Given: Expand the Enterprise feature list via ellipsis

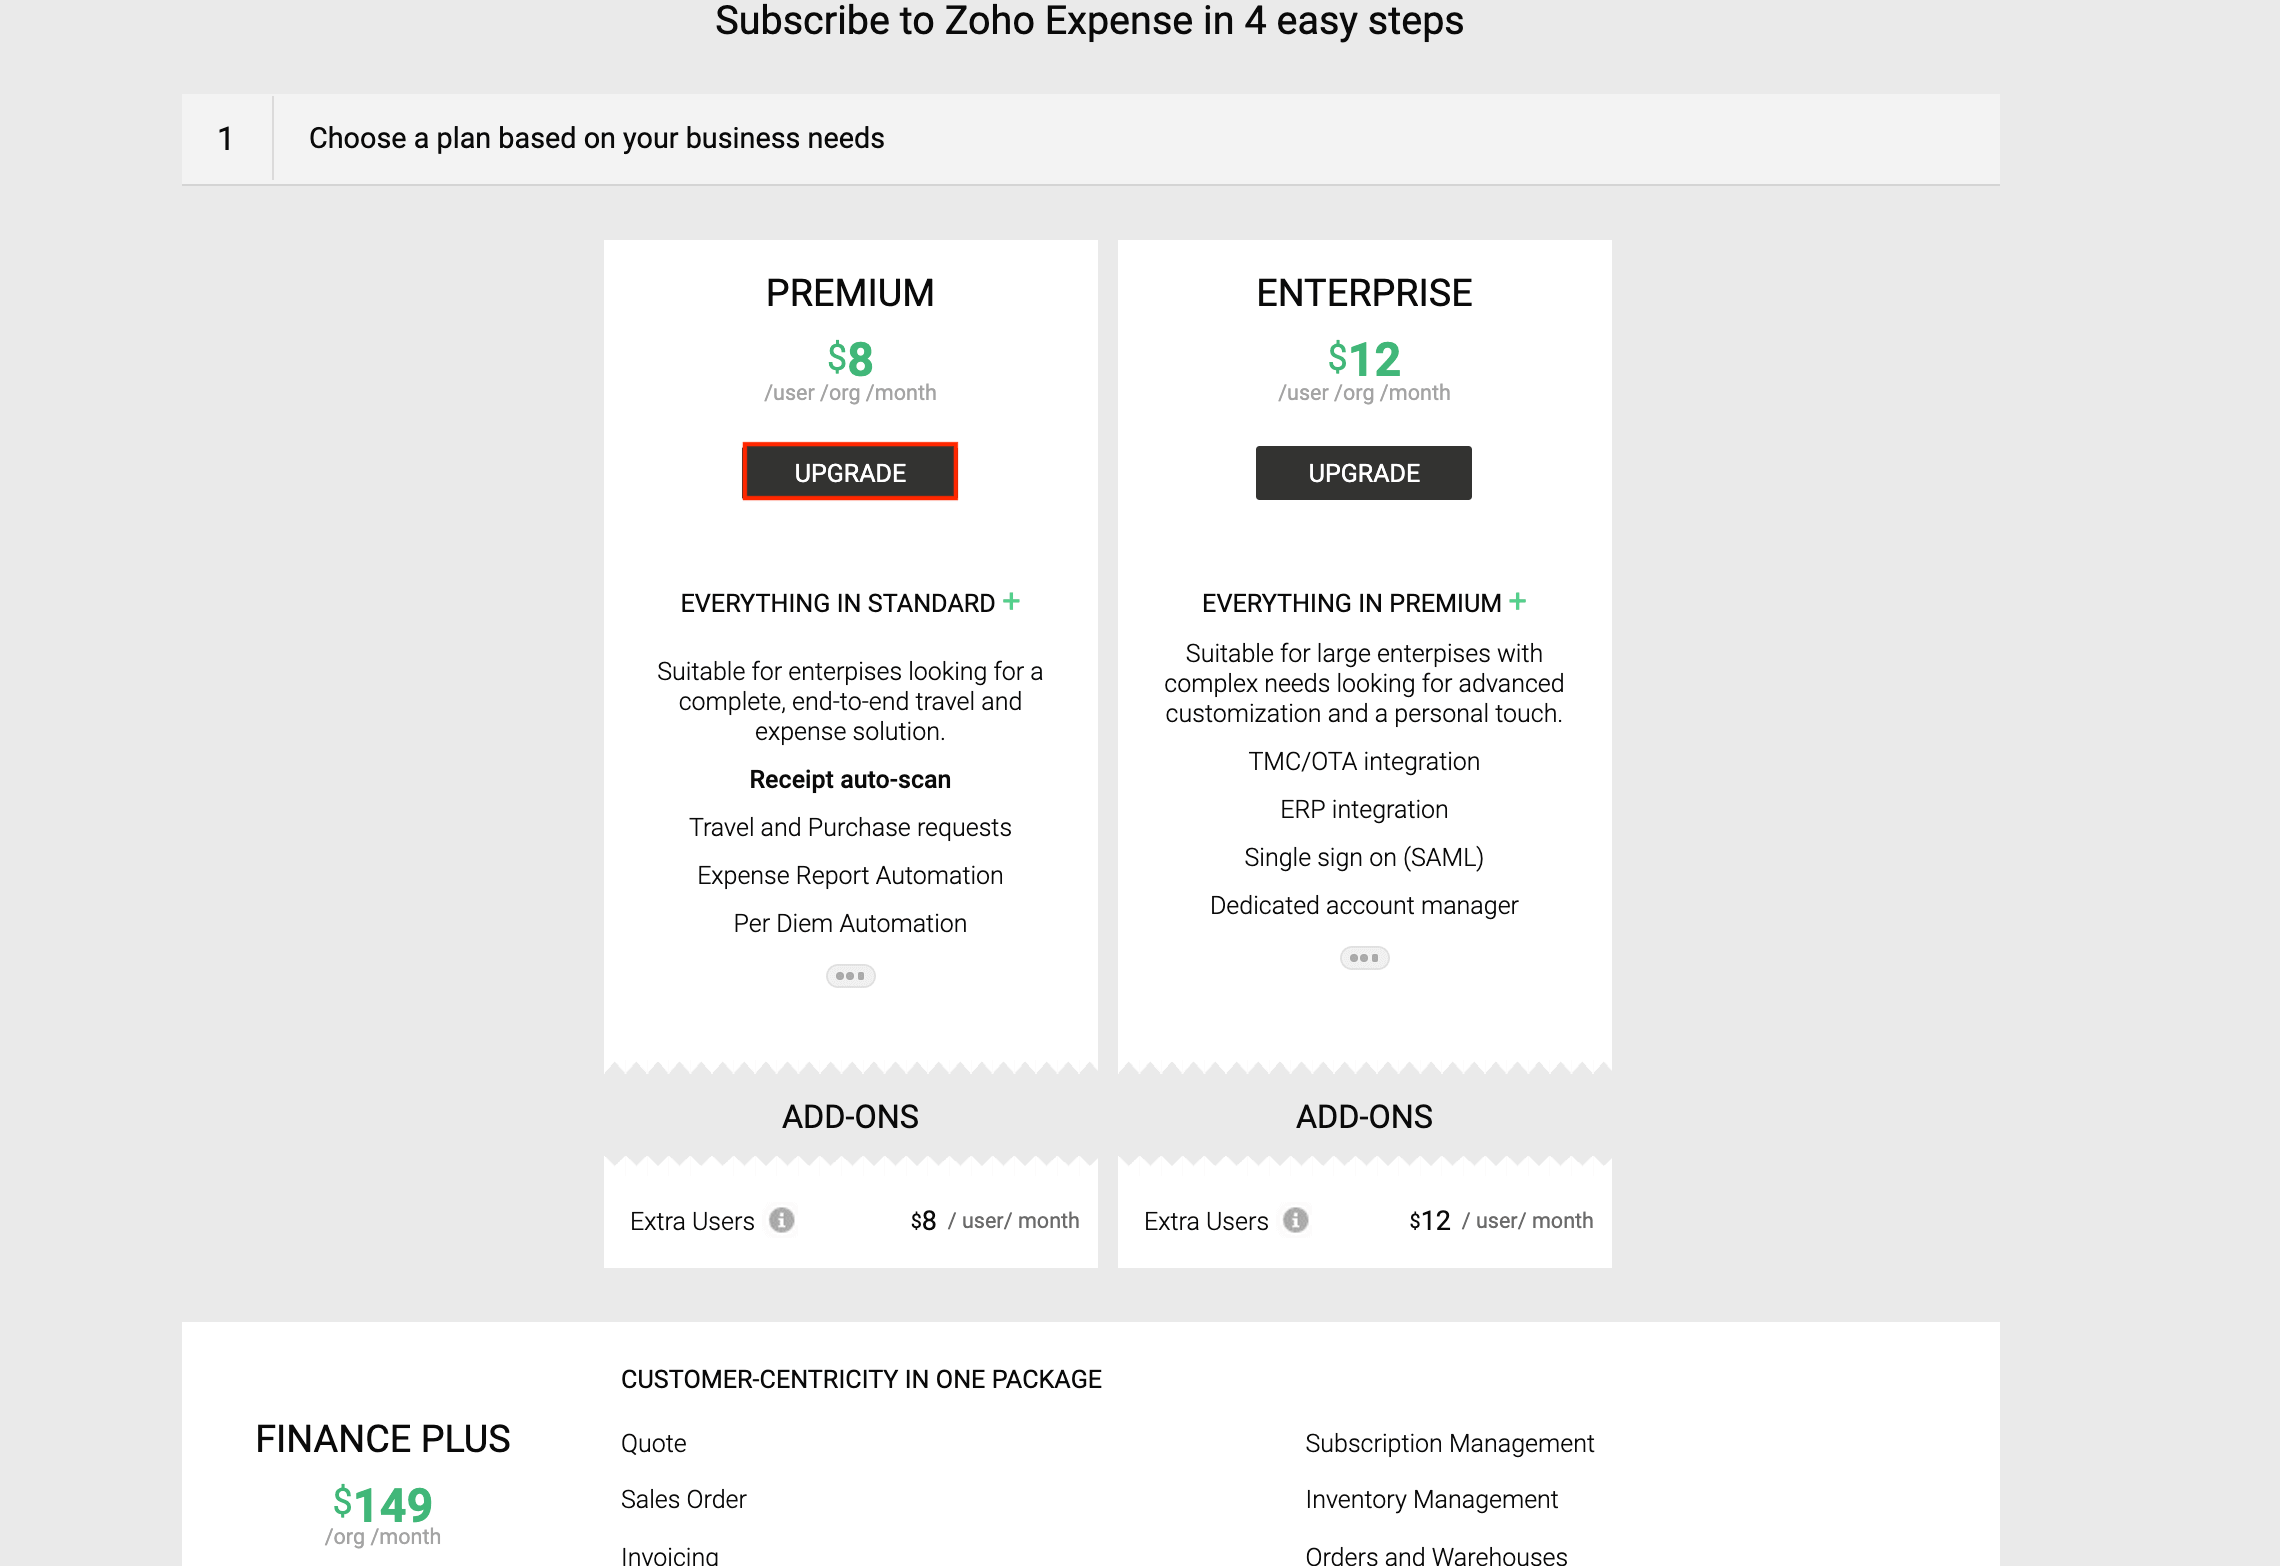Looking at the screenshot, I should pyautogui.click(x=1364, y=957).
